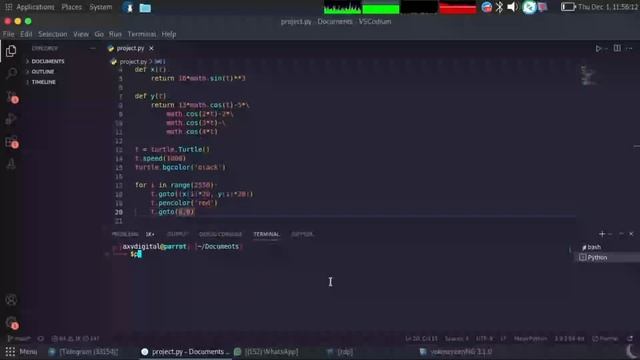Image resolution: width=640 pixels, height=360 pixels.
Task: Open the Edit menu
Action: [x=26, y=34]
